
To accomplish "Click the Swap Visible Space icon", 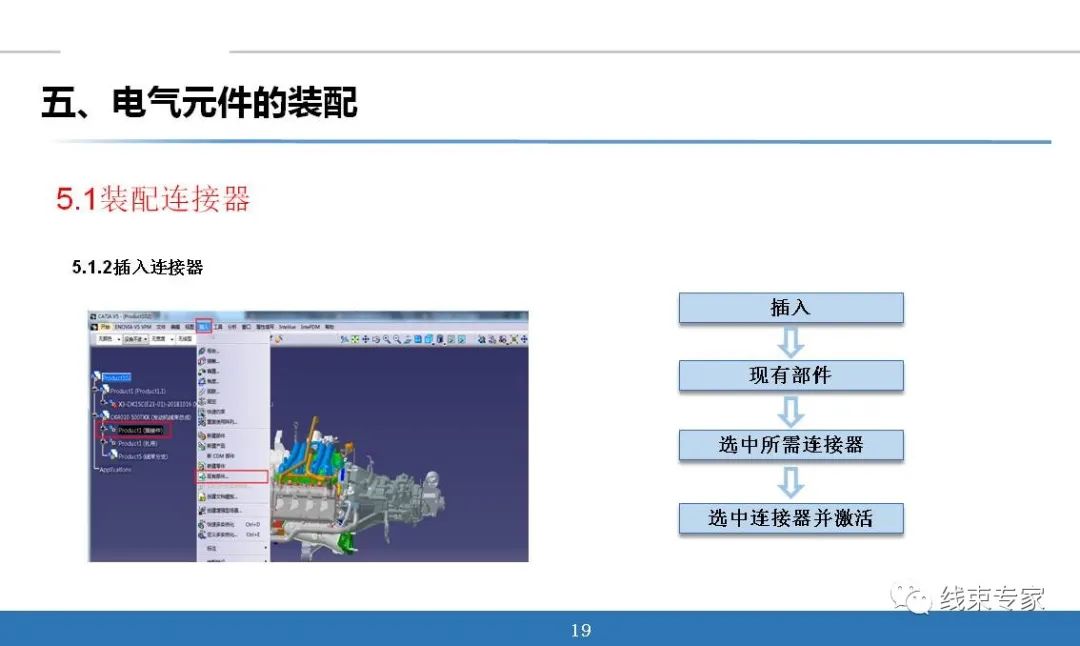I will pyautogui.click(x=461, y=339).
